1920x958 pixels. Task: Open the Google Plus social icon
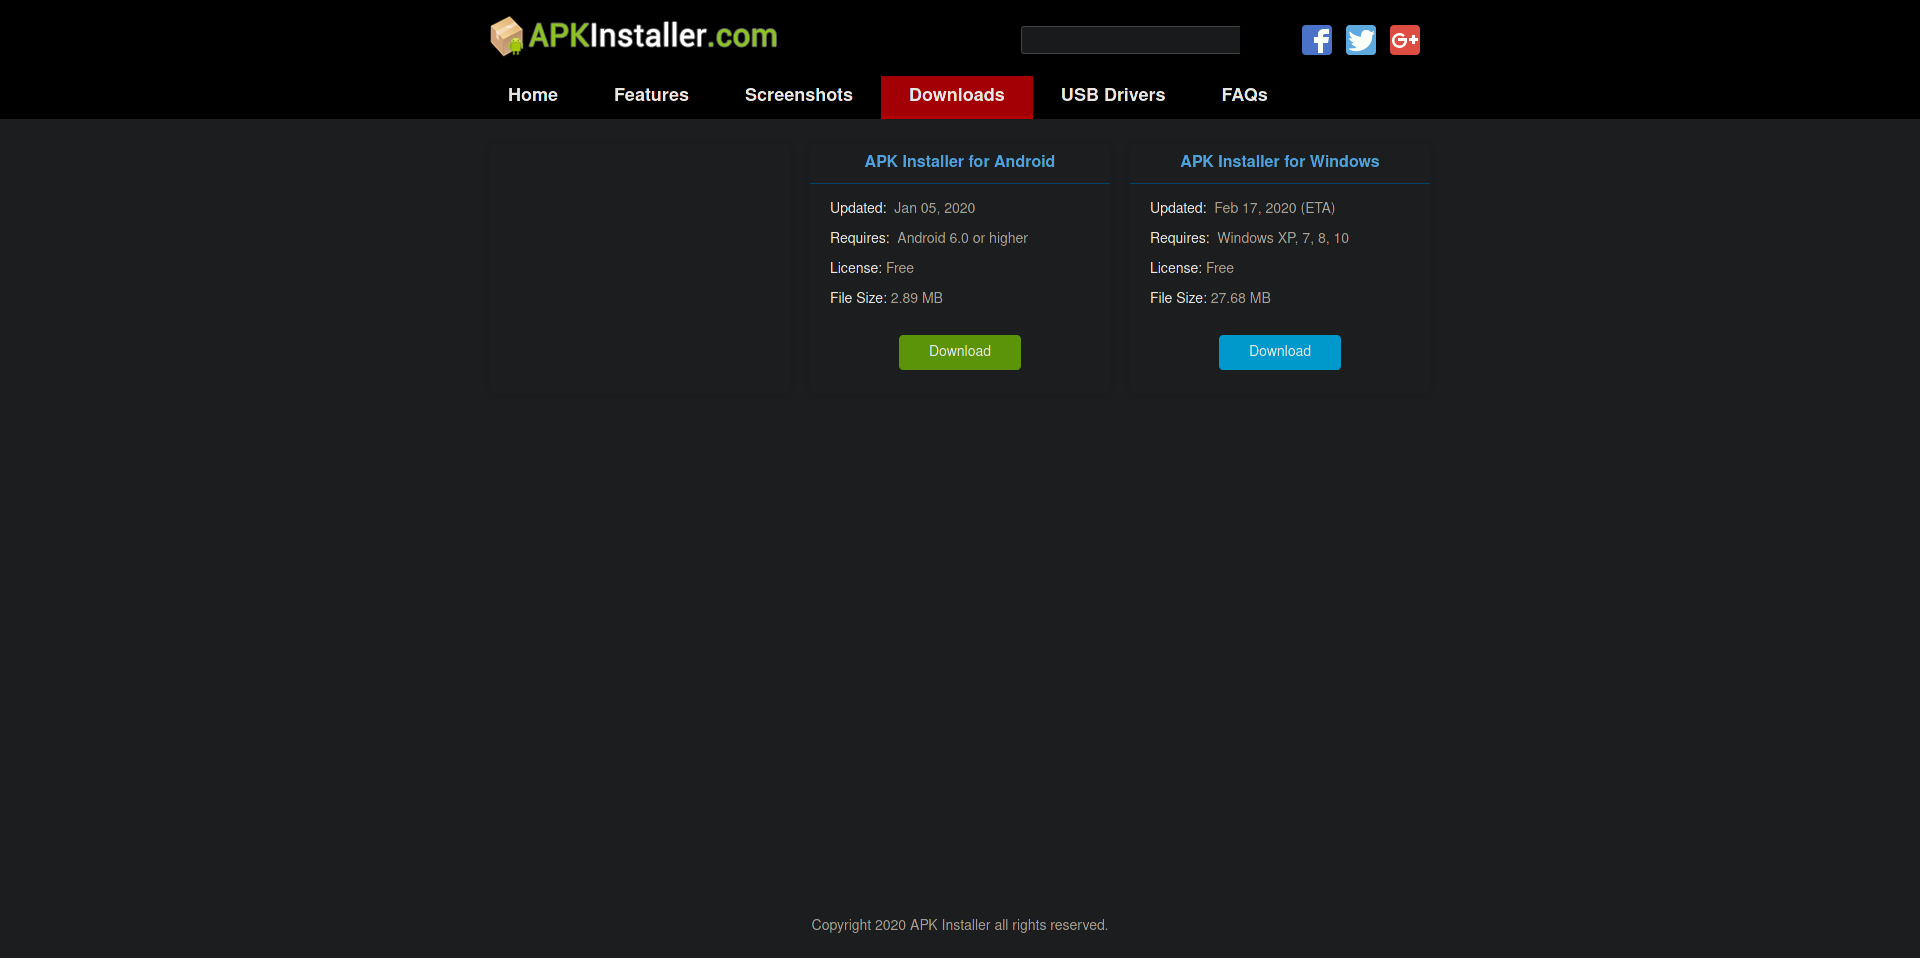coord(1404,40)
